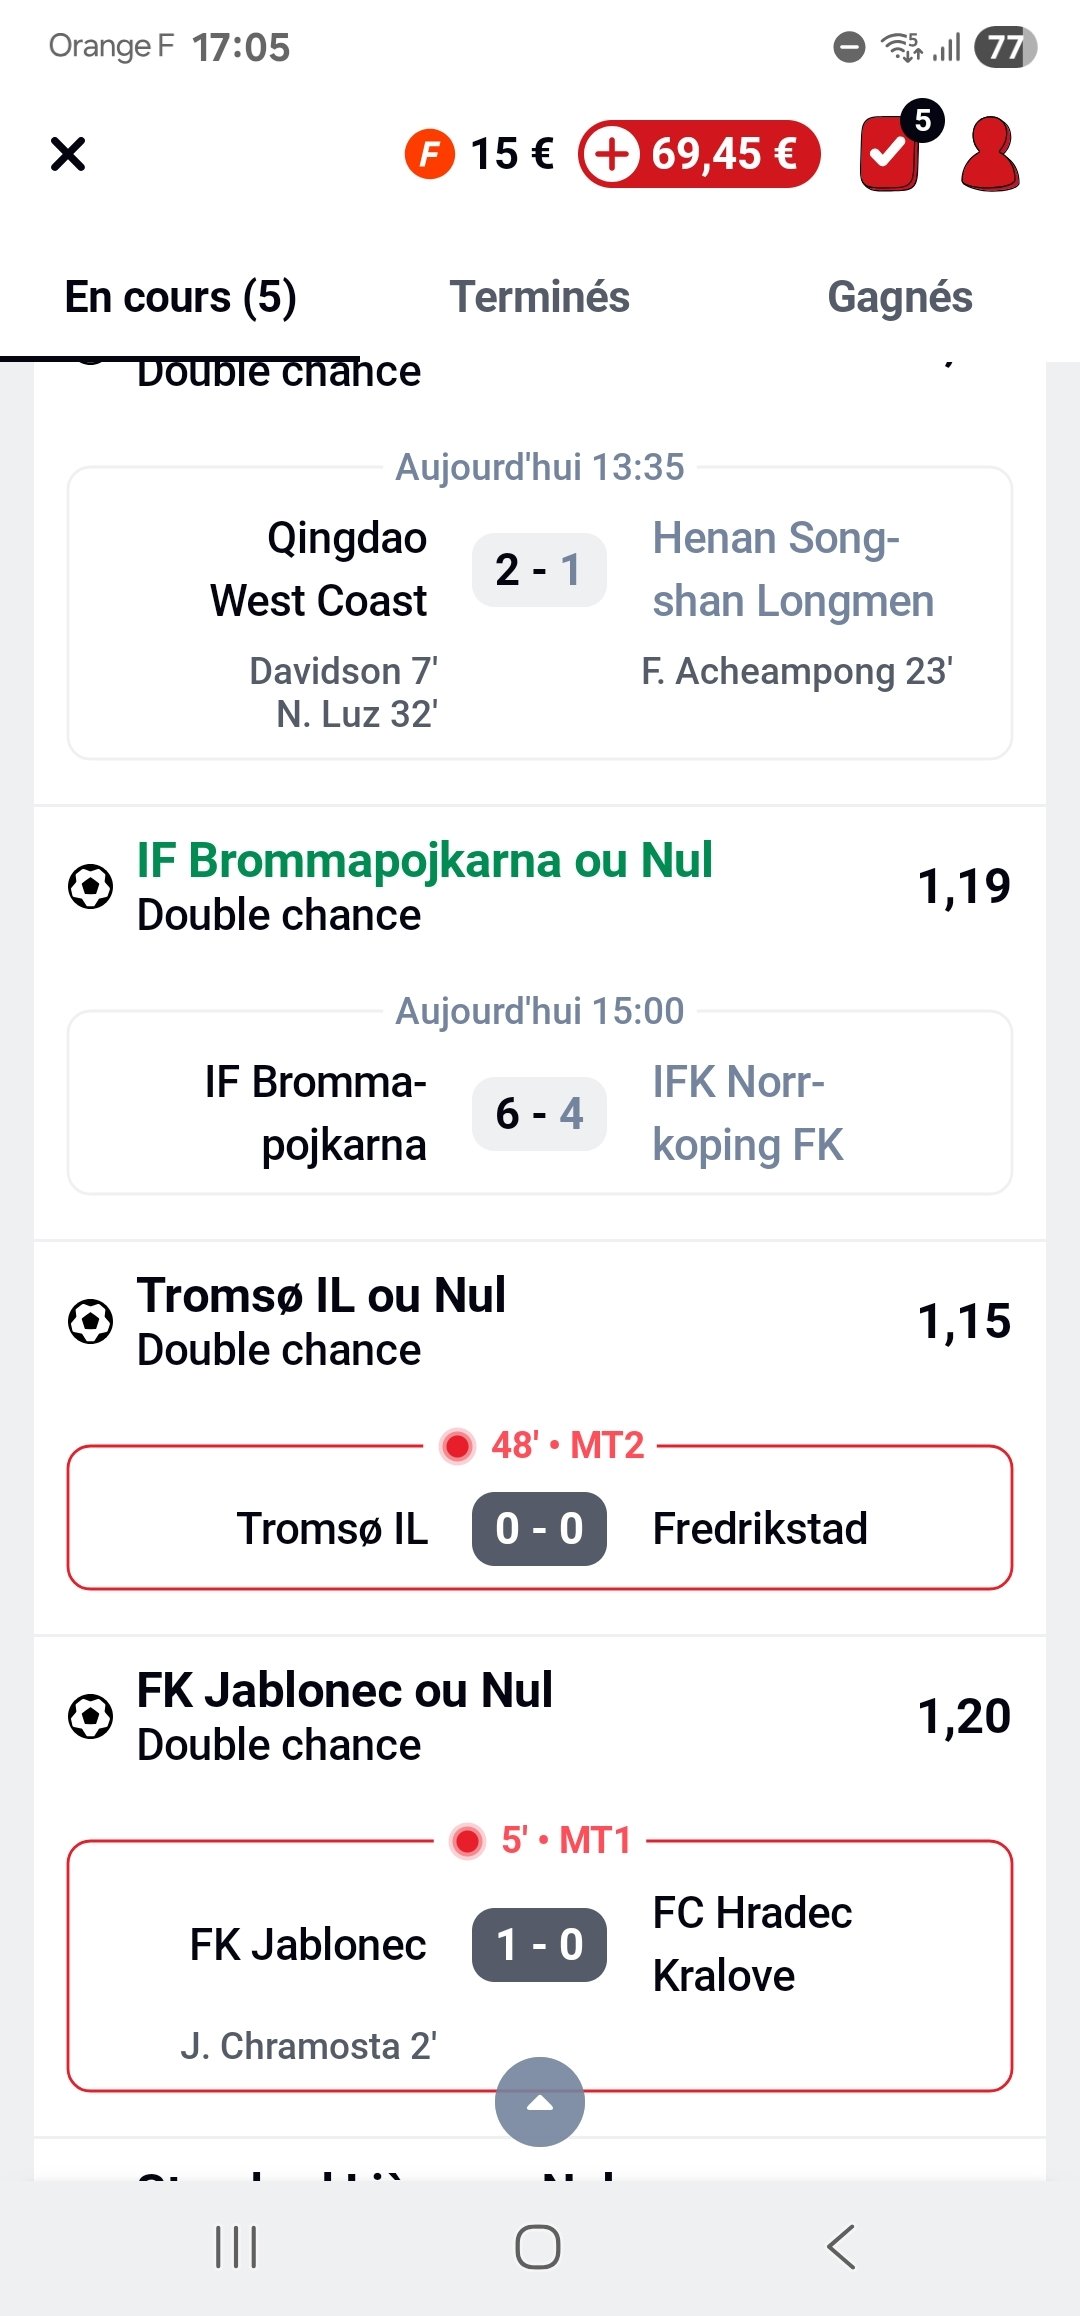
Task: Open the live Tromsø IL vs Fredrikstad match
Action: [x=540, y=1527]
